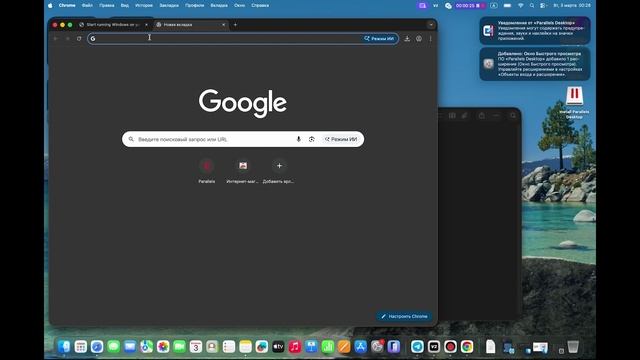The width and height of the screenshot is (640, 360).
Task: Open App Store in the Dock
Action: pyautogui.click(x=360, y=347)
